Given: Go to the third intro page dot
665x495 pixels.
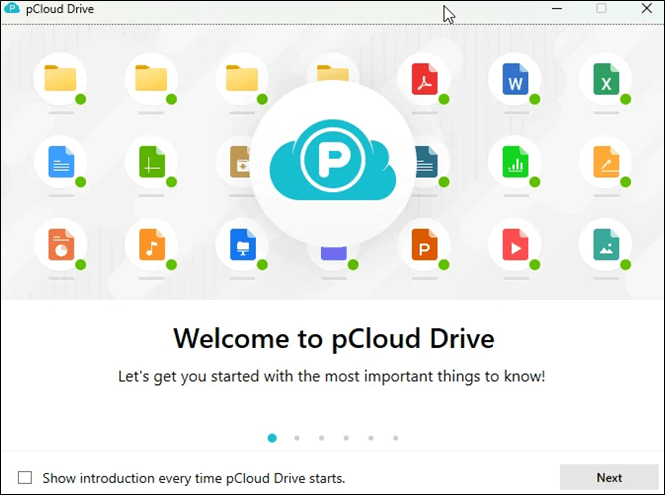Looking at the screenshot, I should (321, 438).
